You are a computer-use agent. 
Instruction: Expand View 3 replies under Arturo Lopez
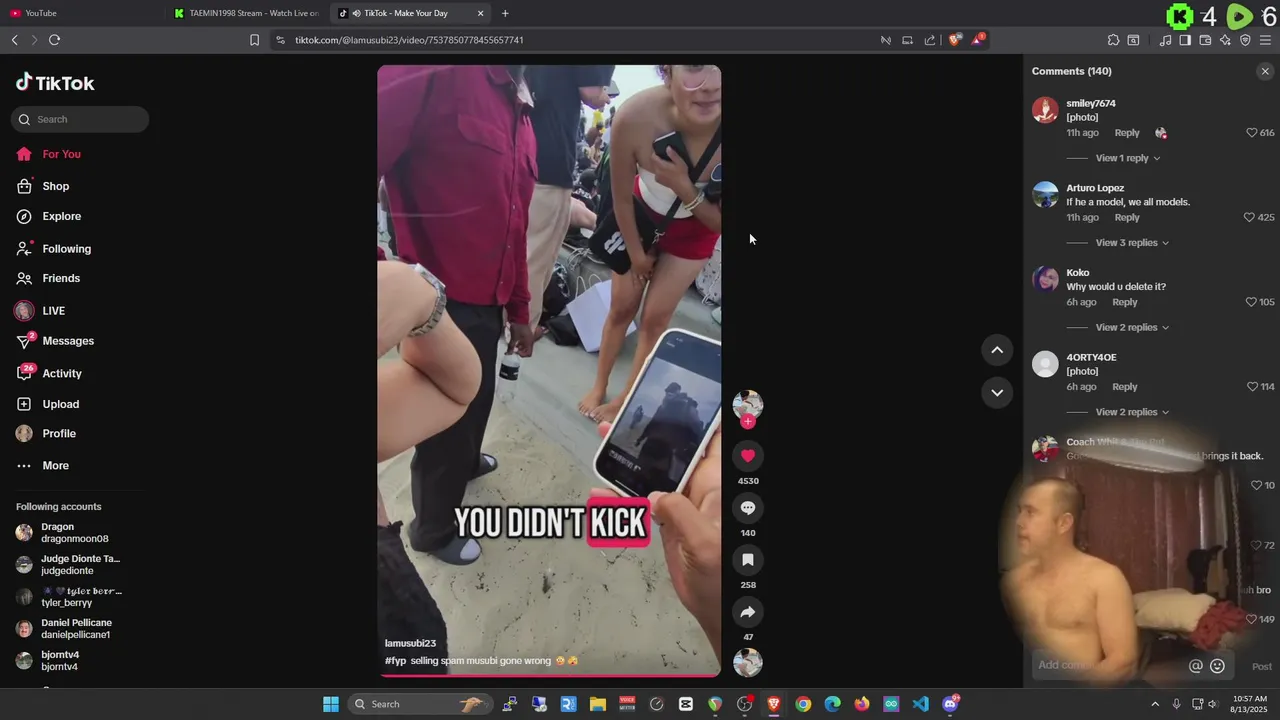click(1132, 243)
